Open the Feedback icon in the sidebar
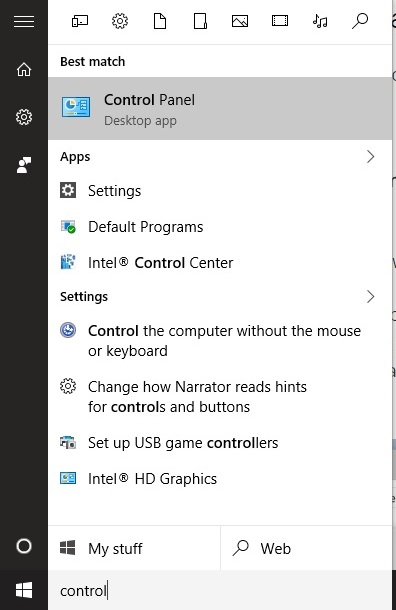Image resolution: width=396 pixels, height=610 pixels. tap(24, 165)
